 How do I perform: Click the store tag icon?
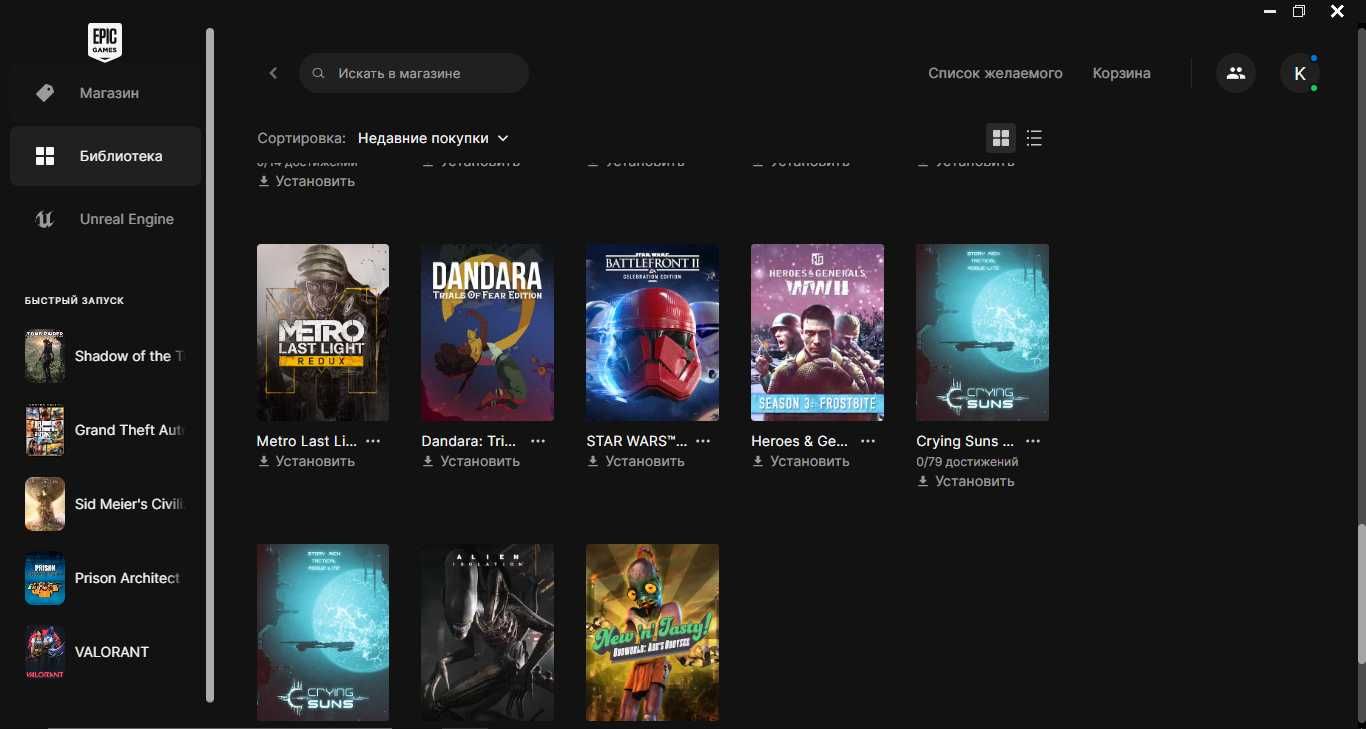click(45, 93)
